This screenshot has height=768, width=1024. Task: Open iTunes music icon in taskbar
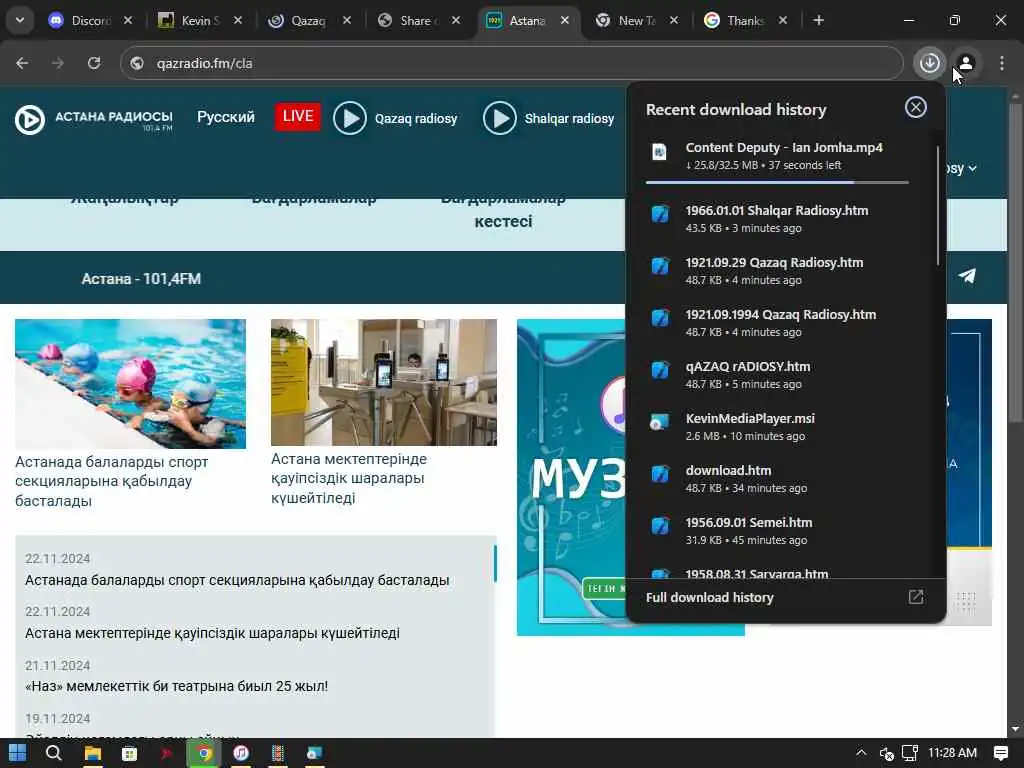pyautogui.click(x=241, y=753)
